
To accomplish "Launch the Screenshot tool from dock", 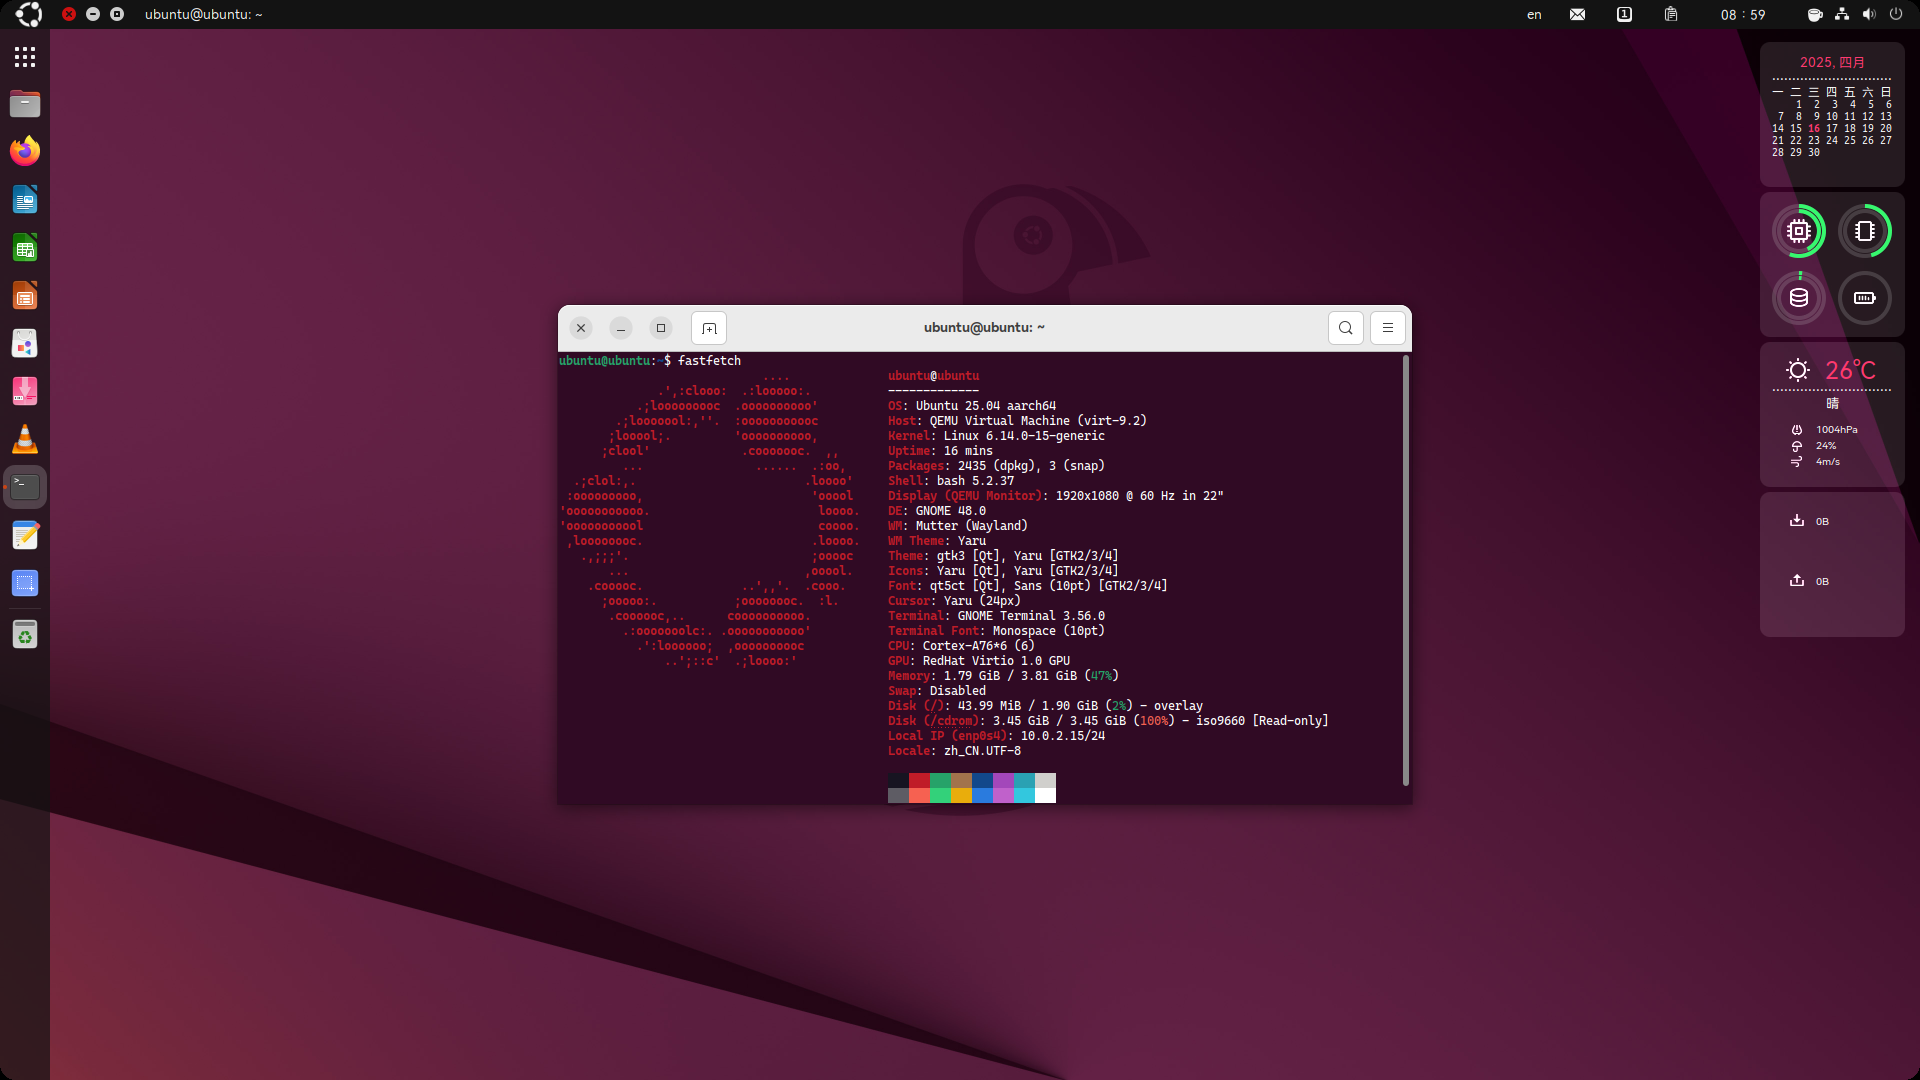I will (25, 583).
